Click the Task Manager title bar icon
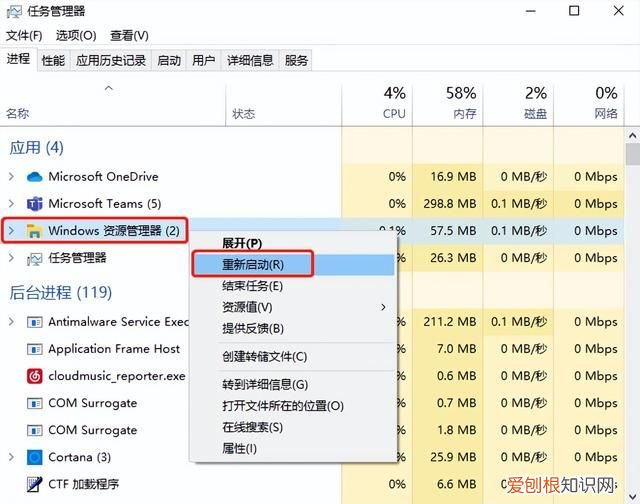The width and height of the screenshot is (640, 504). click(14, 11)
